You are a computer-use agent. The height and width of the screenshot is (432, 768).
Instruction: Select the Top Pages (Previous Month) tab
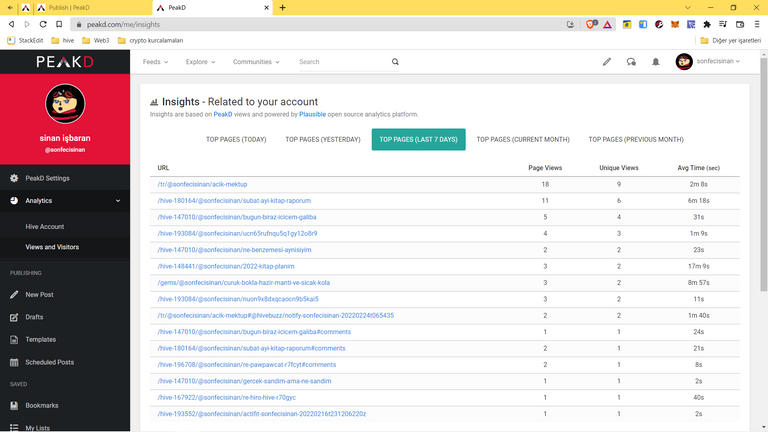pos(636,140)
